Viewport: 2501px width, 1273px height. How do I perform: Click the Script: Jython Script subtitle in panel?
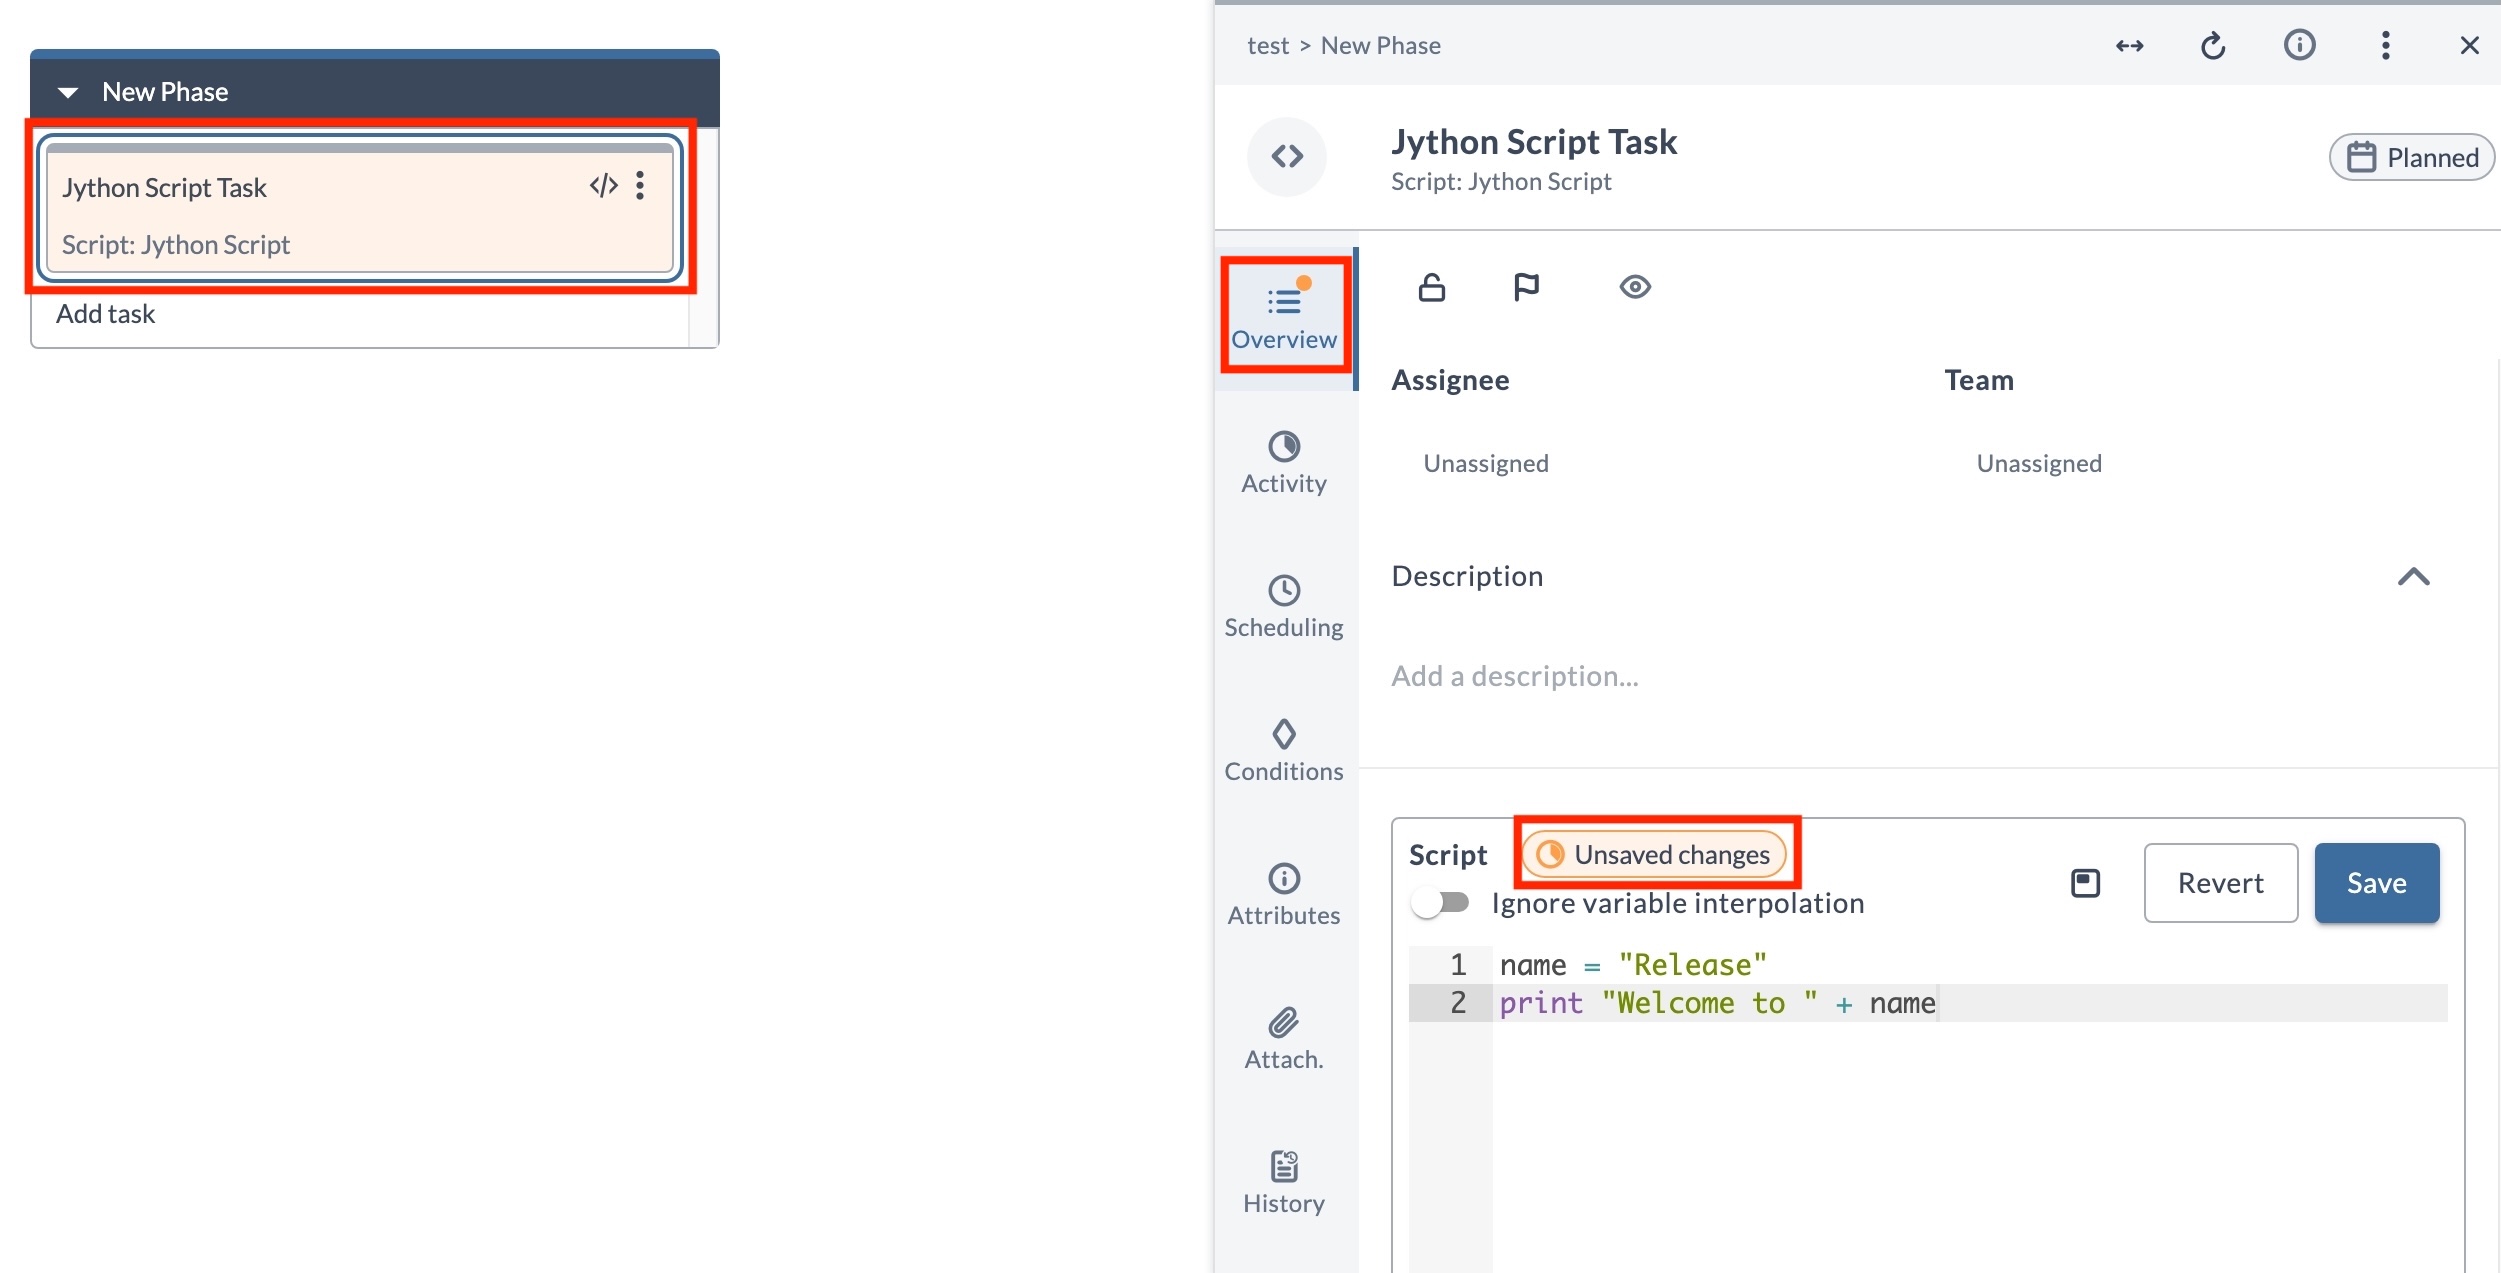coord(1501,182)
